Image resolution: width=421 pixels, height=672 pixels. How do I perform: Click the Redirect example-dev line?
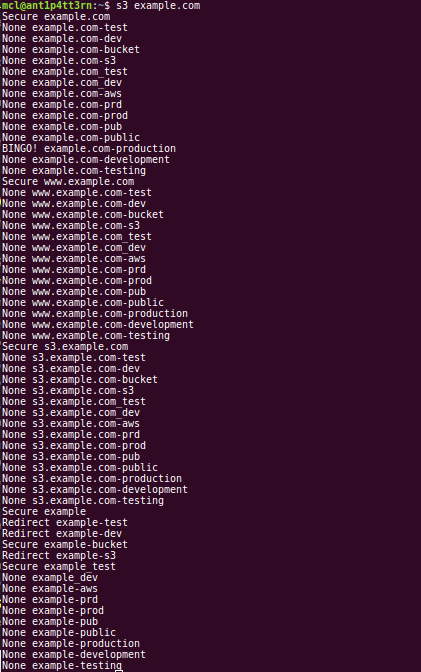tap(62, 534)
